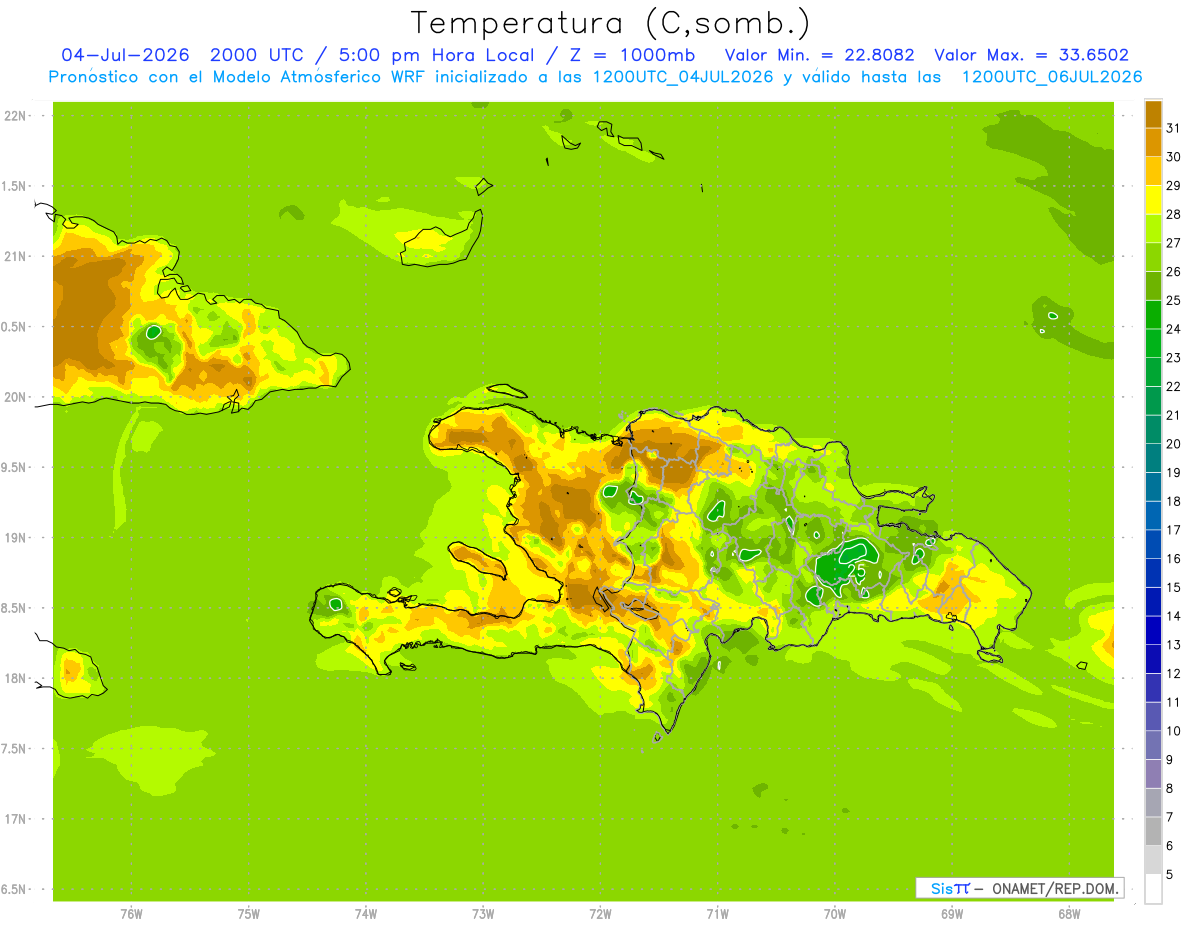Click the title "Temperatura (C,somb.)"
Image resolution: width=1200 pixels, height=927 pixels.
point(610,23)
